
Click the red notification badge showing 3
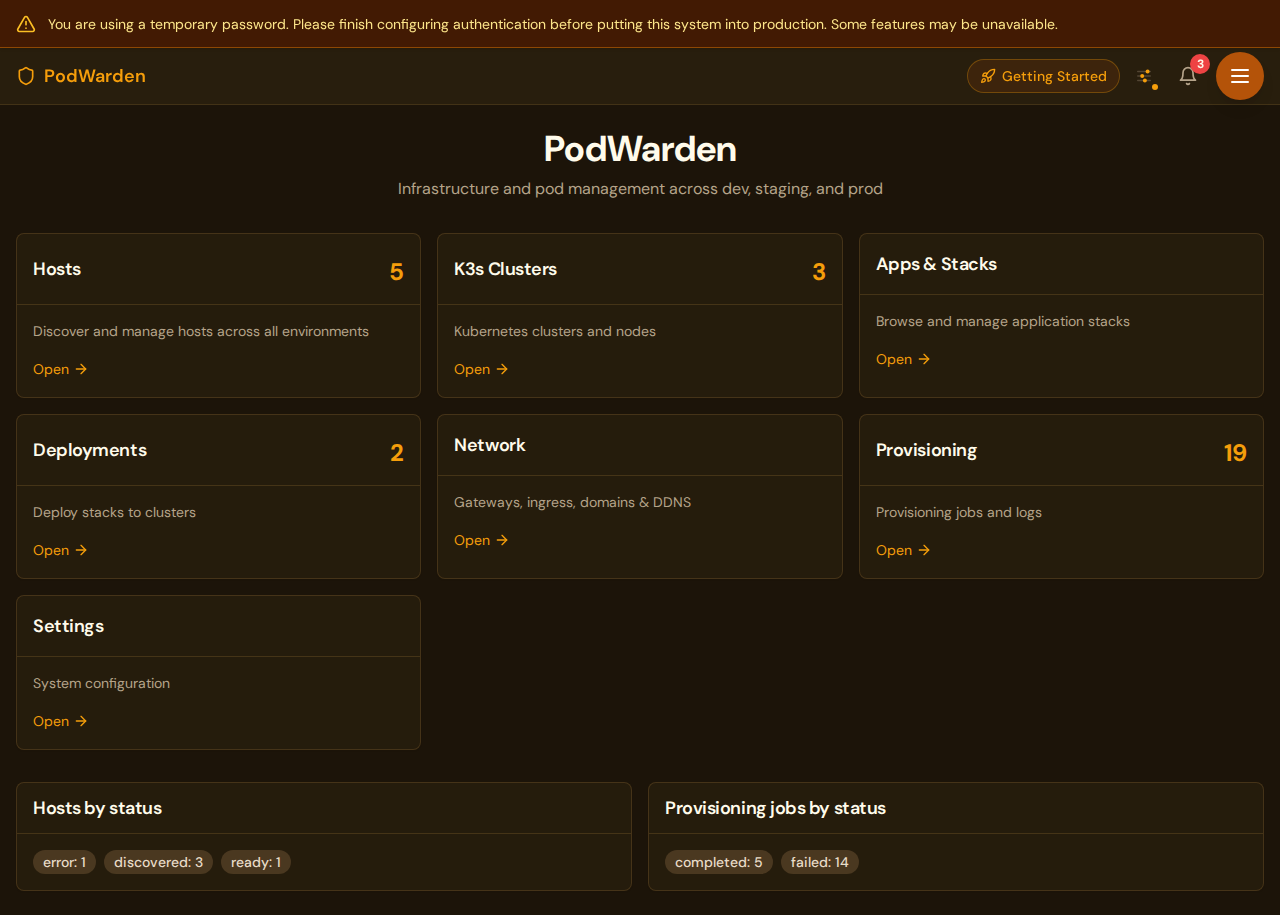tap(1199, 62)
